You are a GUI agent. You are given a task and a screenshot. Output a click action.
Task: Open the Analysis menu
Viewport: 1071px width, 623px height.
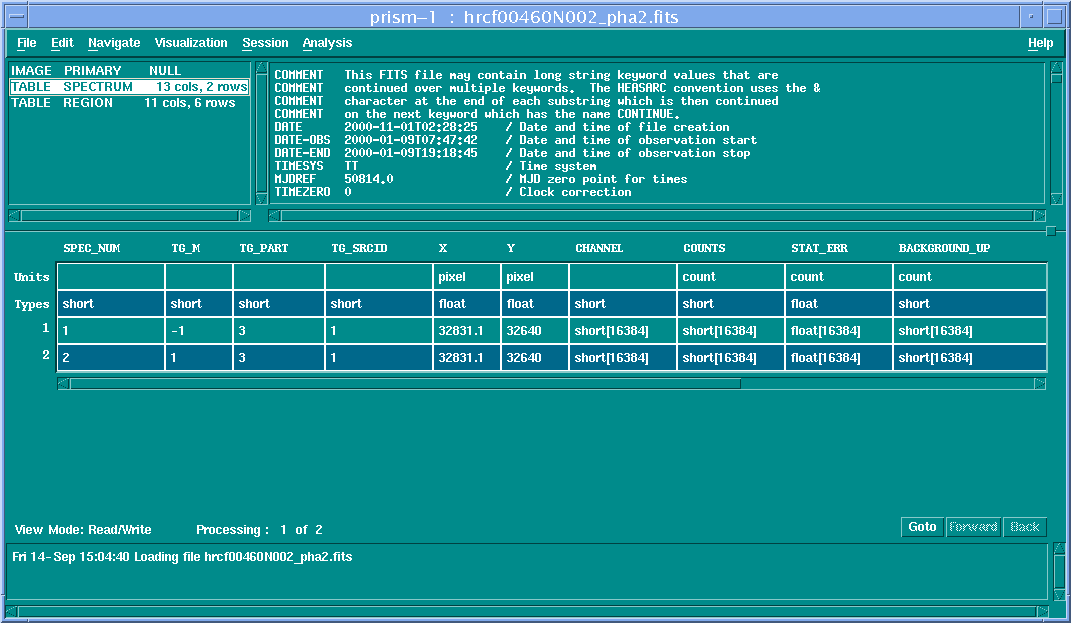328,43
